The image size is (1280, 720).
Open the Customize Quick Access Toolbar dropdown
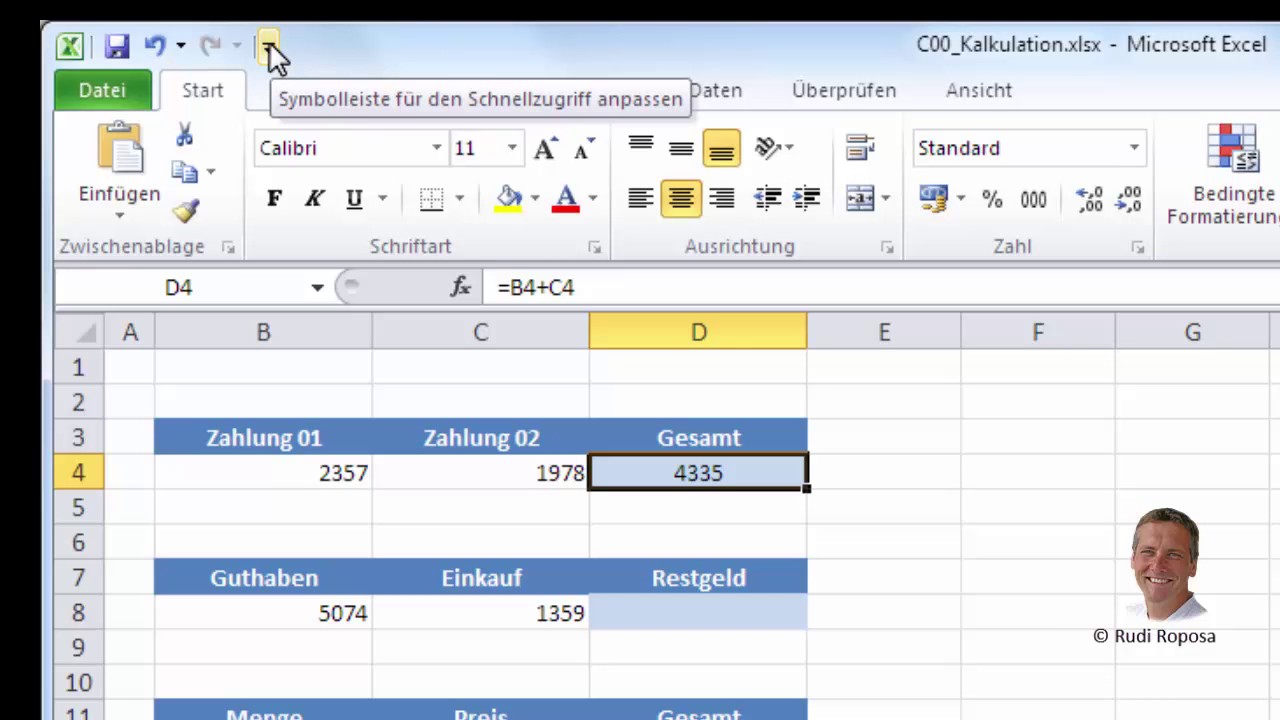coord(268,46)
